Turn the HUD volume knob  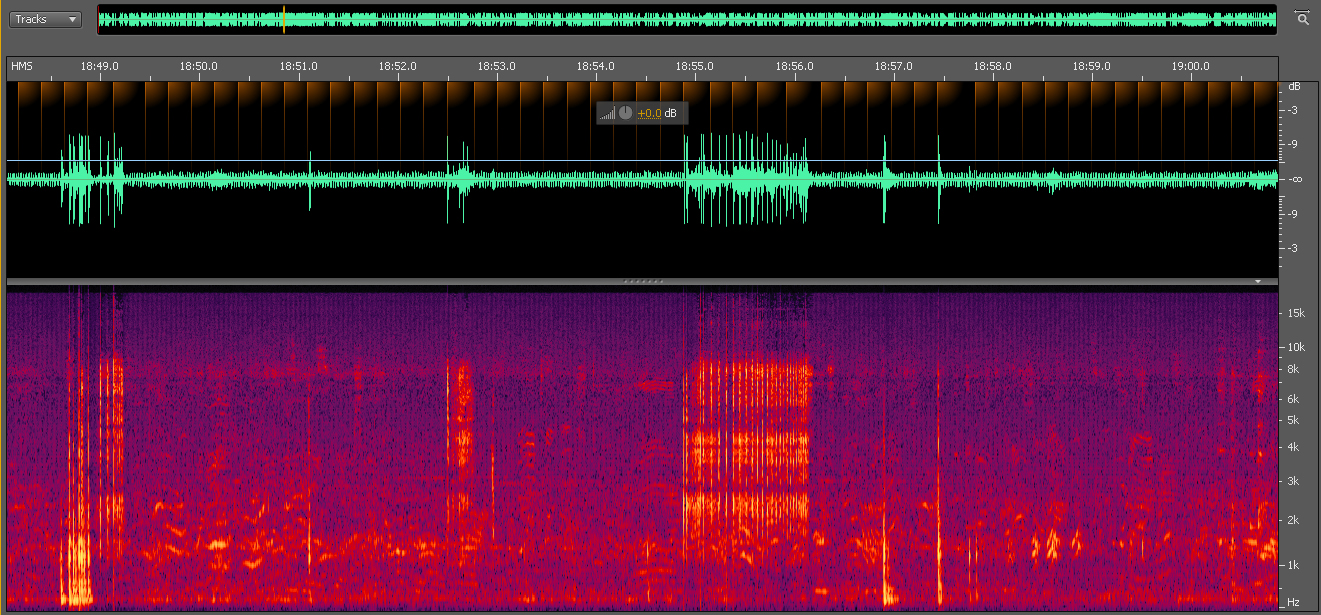click(625, 113)
